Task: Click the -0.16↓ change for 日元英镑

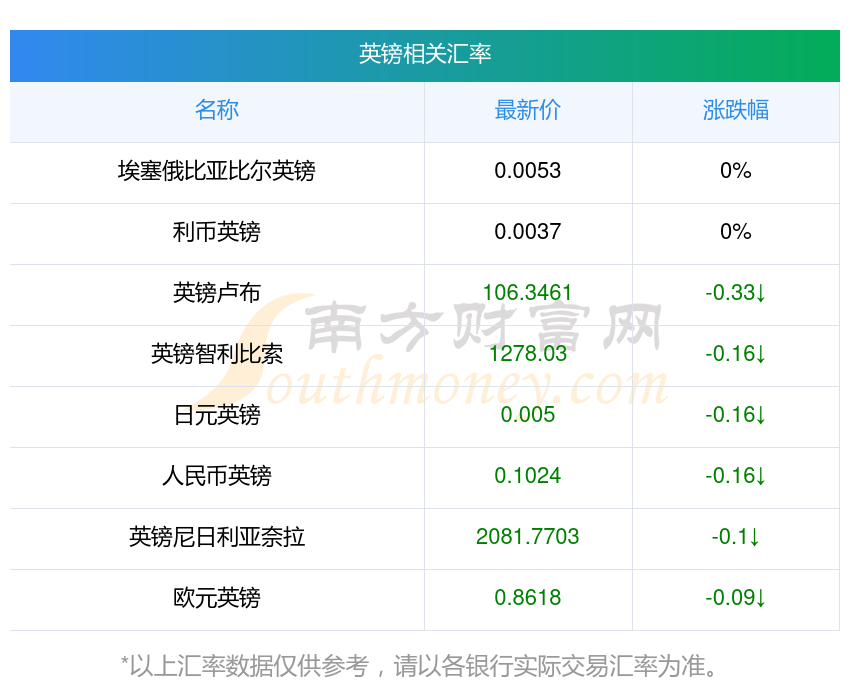Action: tap(736, 415)
